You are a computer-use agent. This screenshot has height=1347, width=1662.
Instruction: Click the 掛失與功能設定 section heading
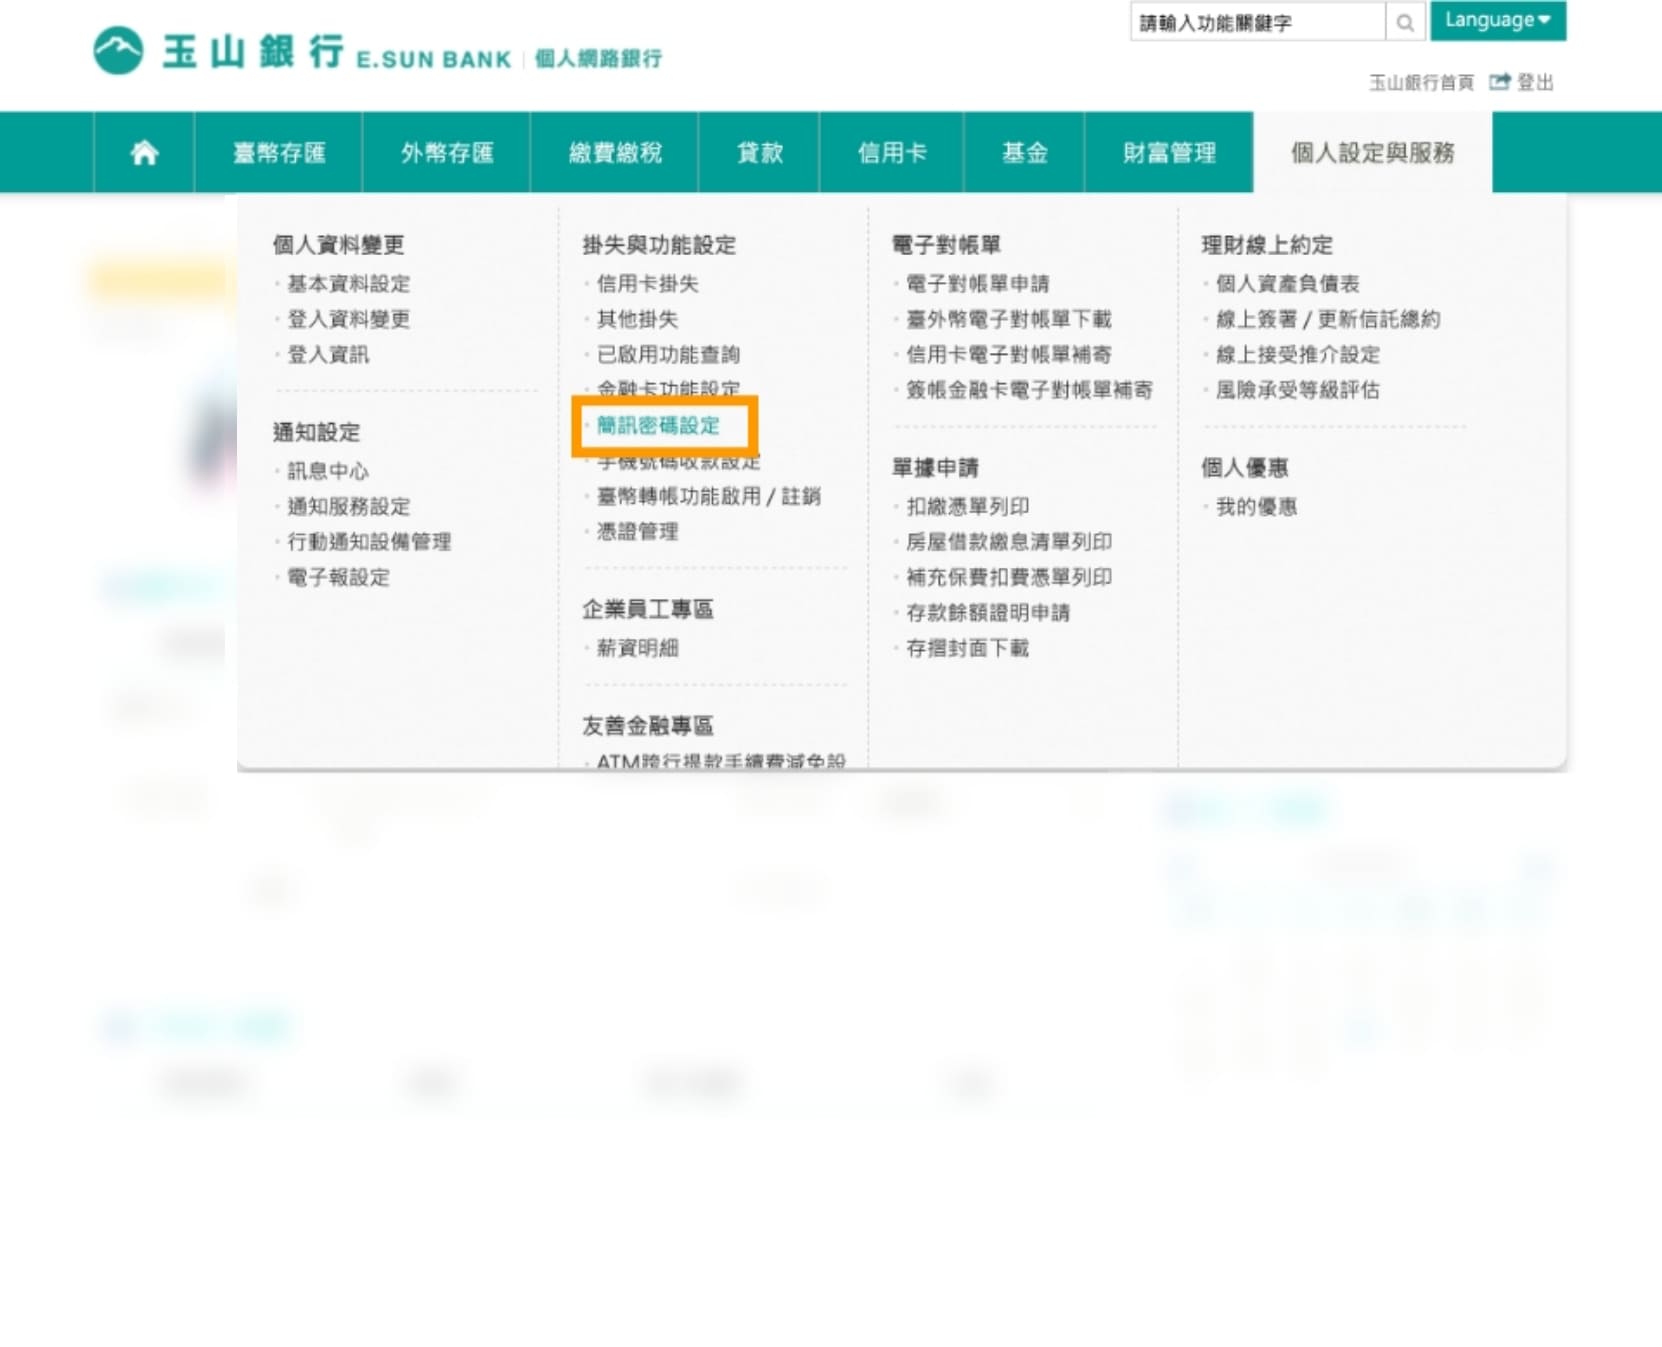click(658, 245)
